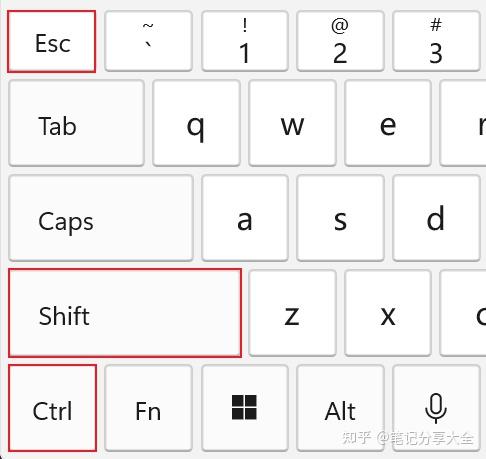Tap the letter q key

point(196,123)
